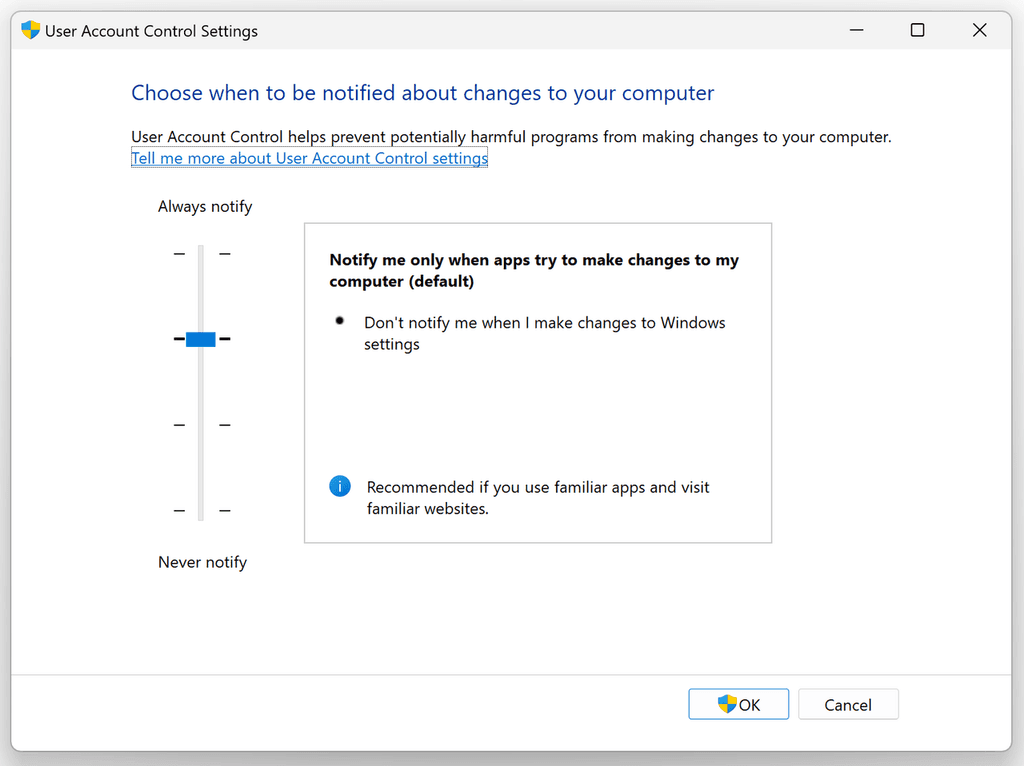Dismiss the dialog with Cancel
Viewport: 1024px width, 766px height.
[x=848, y=703]
